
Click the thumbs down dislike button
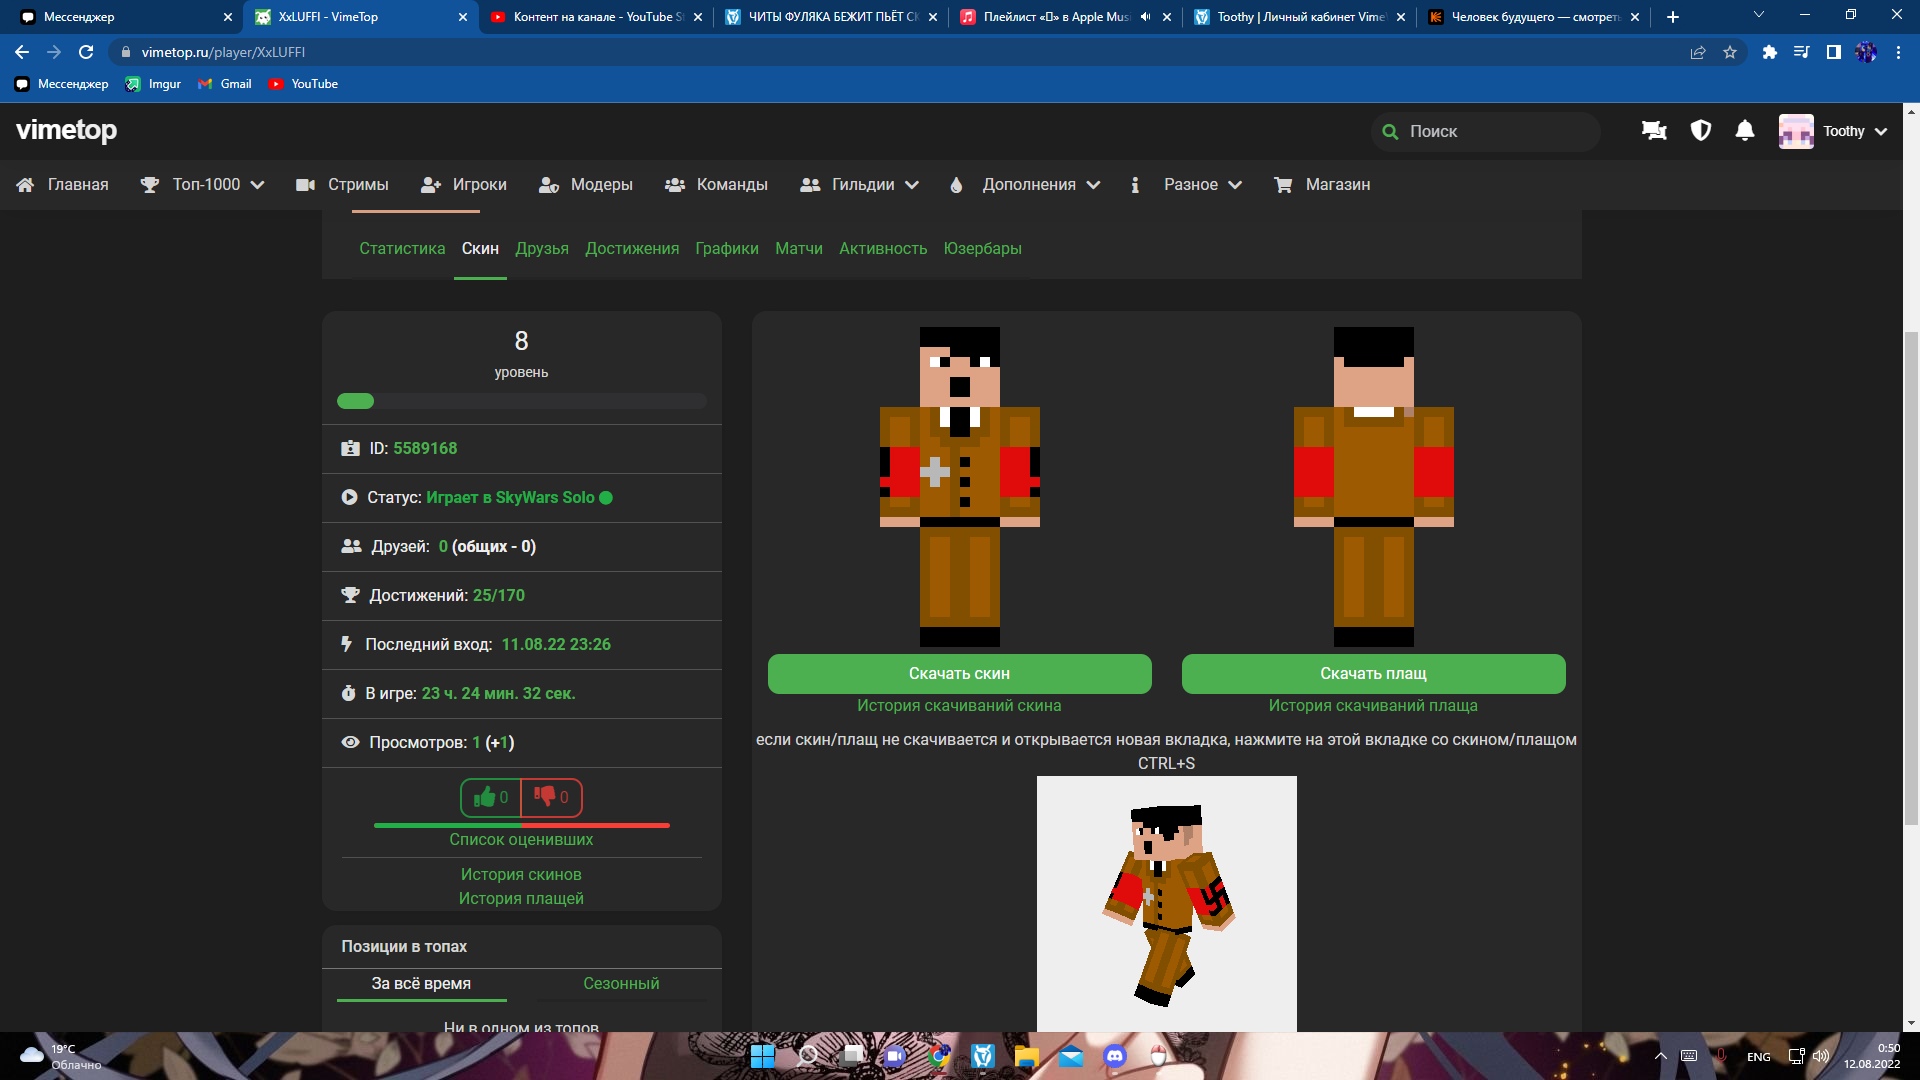pos(551,797)
